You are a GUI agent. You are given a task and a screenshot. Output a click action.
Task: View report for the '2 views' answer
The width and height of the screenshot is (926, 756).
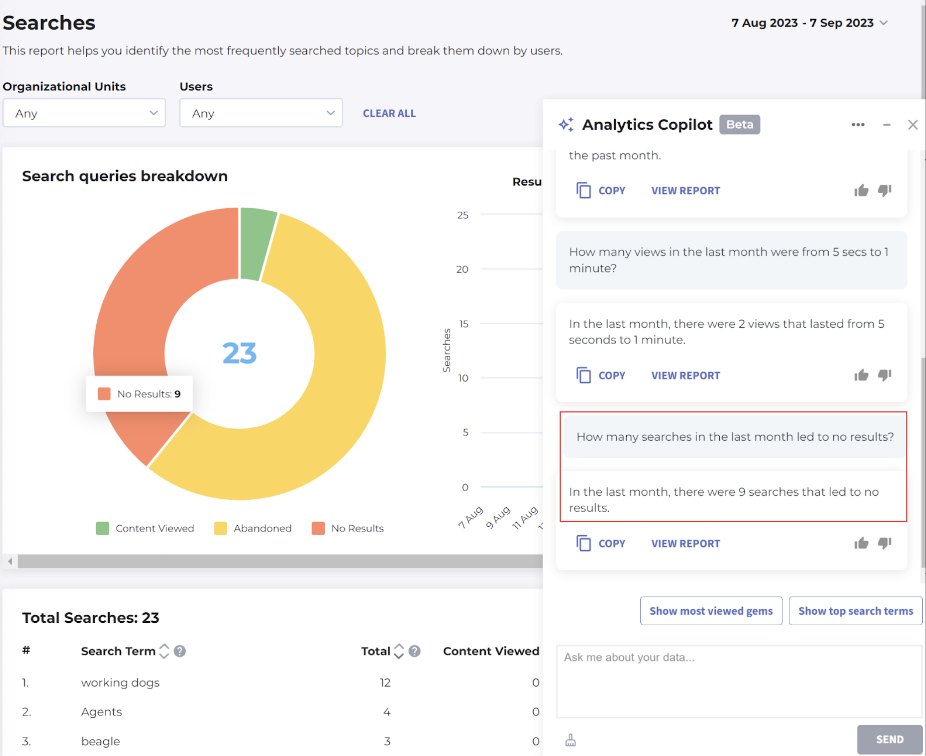point(686,376)
